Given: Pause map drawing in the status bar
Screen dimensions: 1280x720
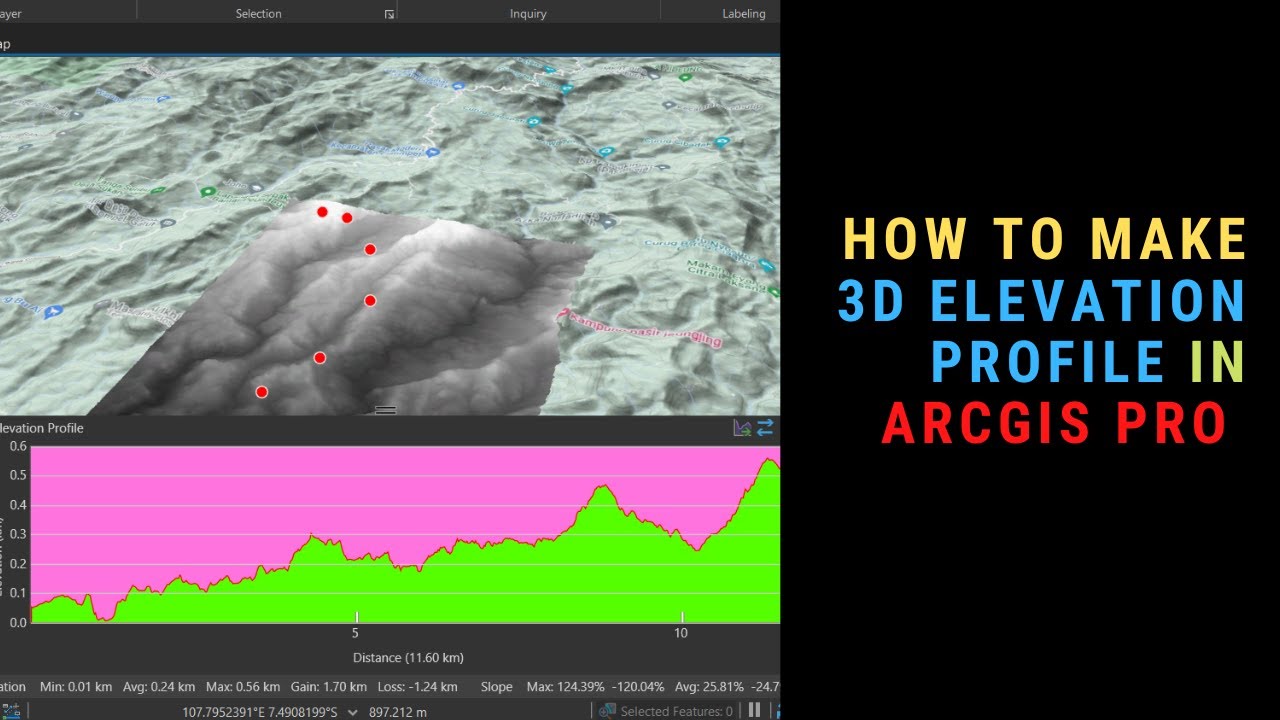Looking at the screenshot, I should click(754, 710).
